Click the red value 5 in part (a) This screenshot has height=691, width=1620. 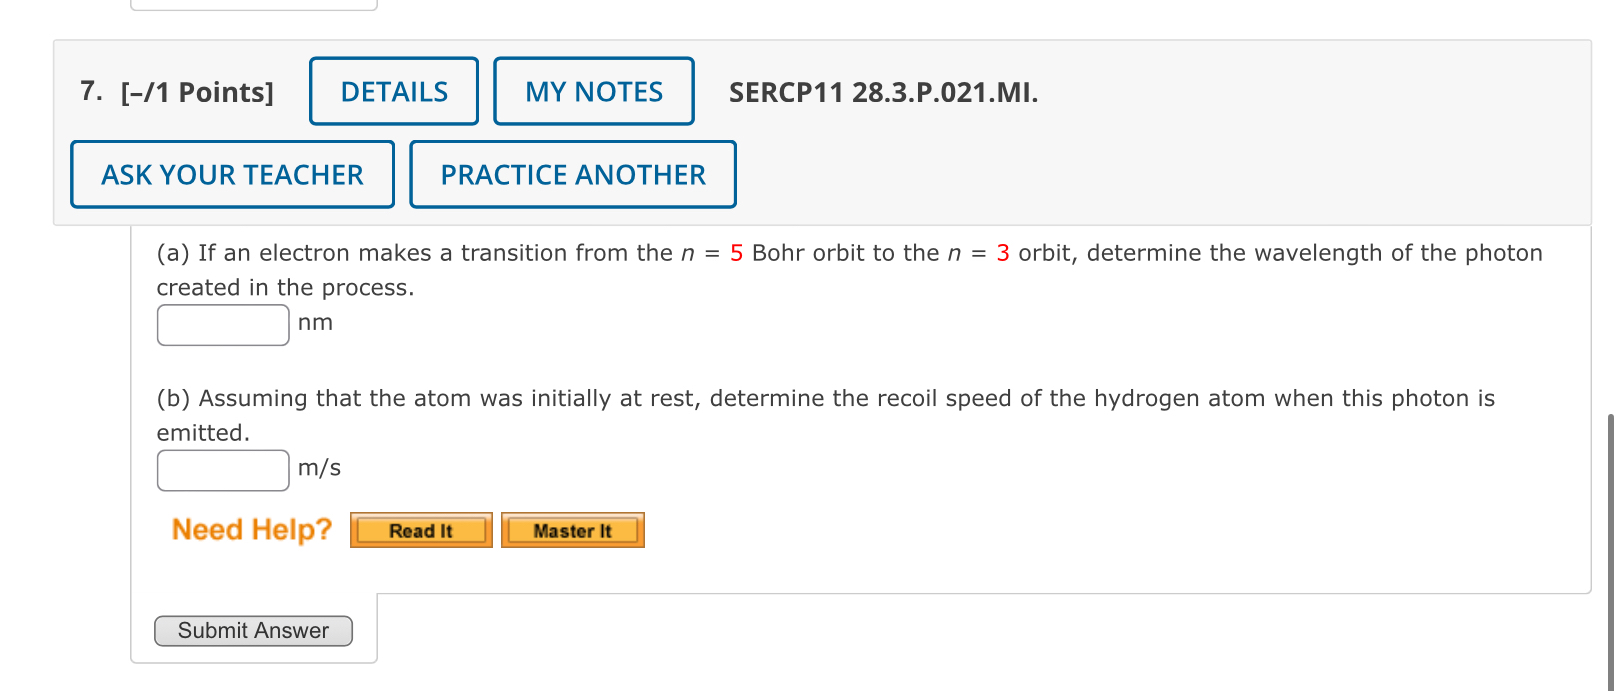[x=736, y=253]
